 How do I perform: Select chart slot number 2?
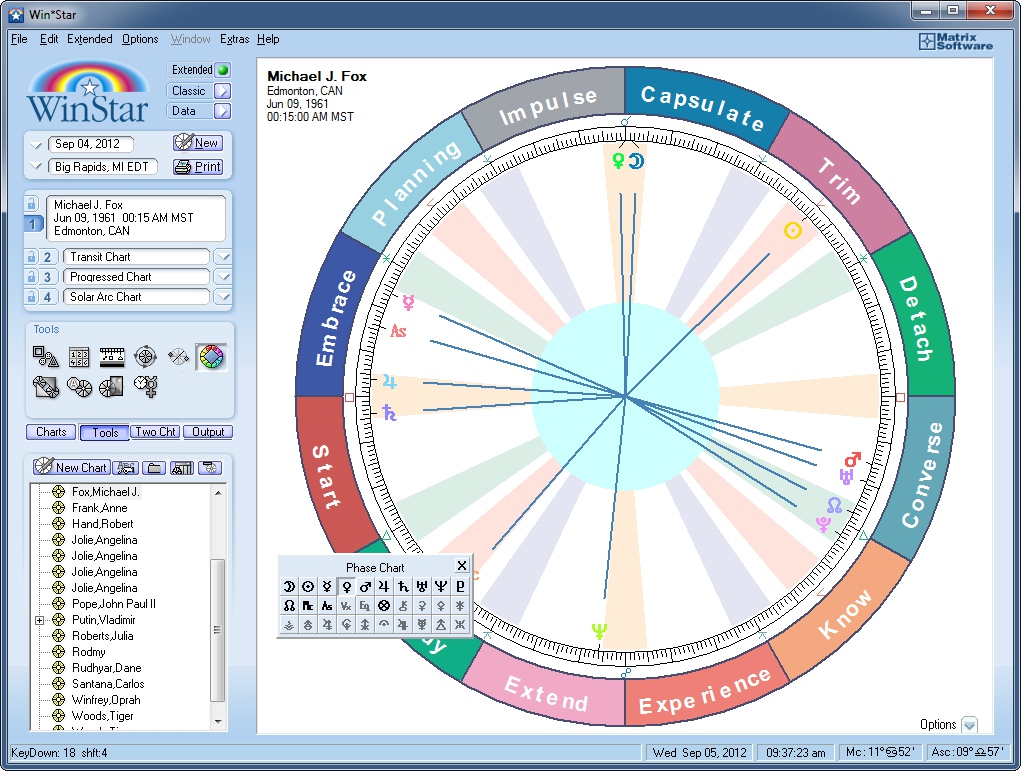[x=48, y=257]
